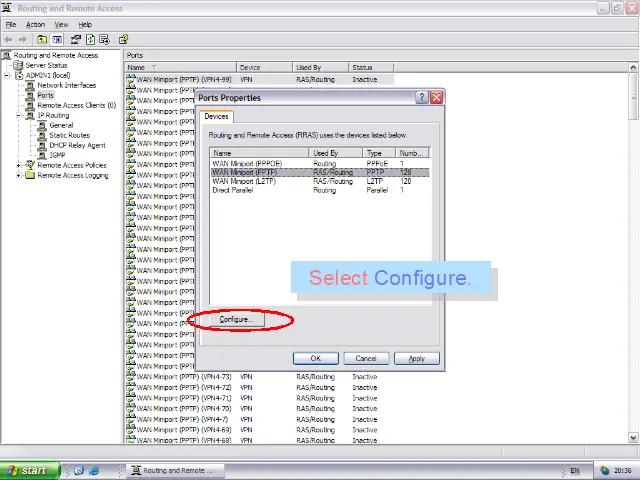
Task: Click the Network Interfaces tree icon
Action: click(x=30, y=85)
